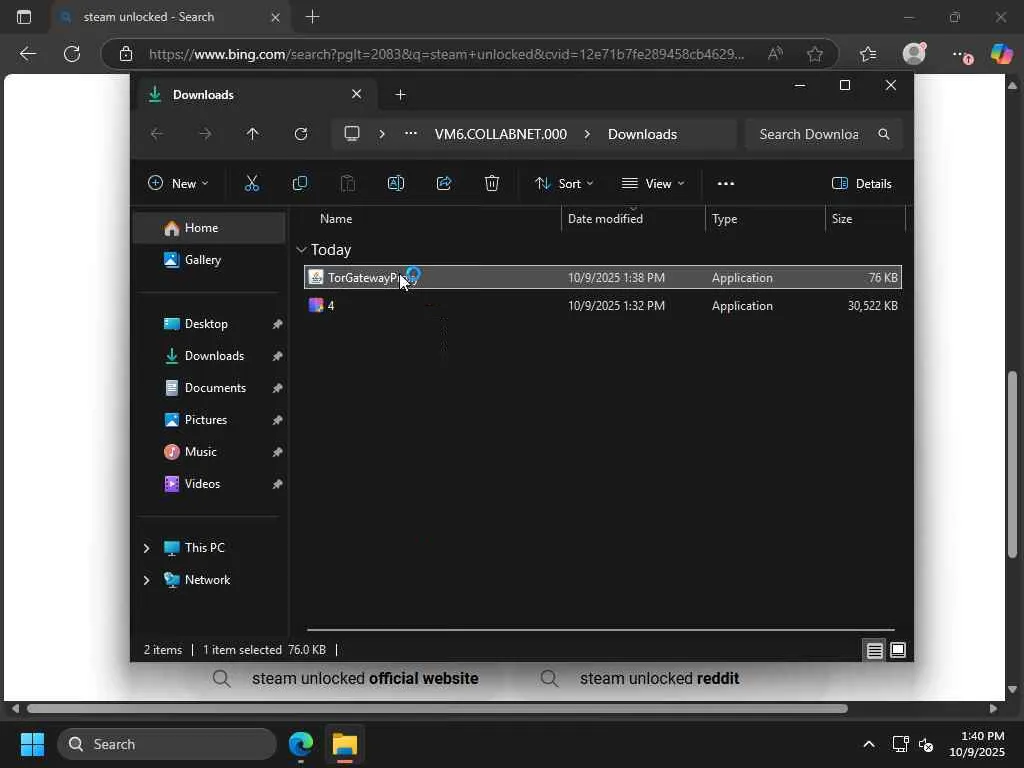The image size is (1024, 768).
Task: Open Videos in navigation pane
Action: pos(209,484)
